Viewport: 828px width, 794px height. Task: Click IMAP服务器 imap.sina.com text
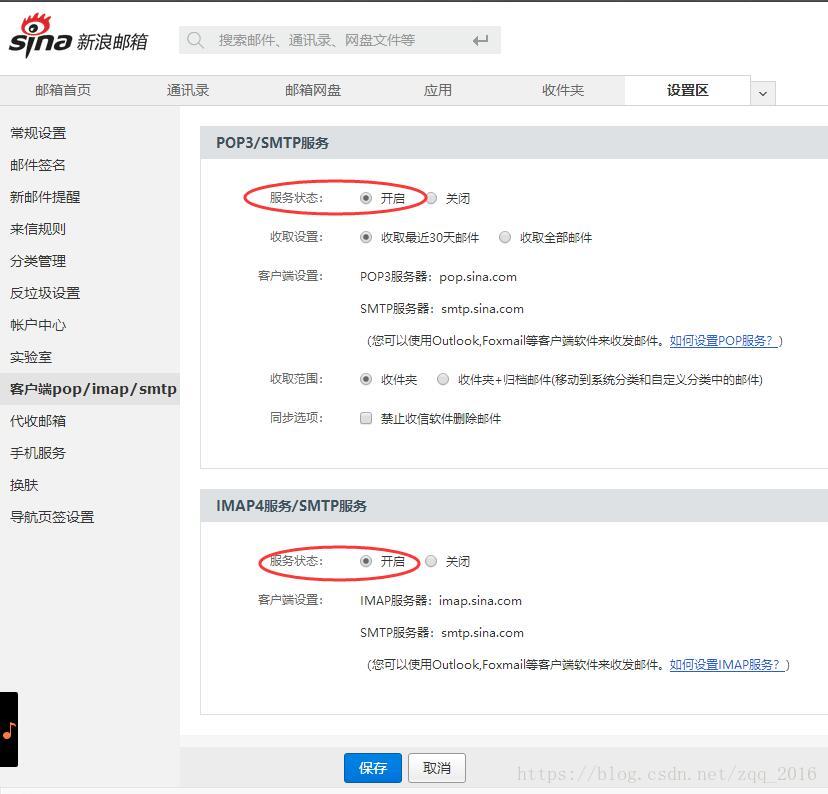coord(440,600)
